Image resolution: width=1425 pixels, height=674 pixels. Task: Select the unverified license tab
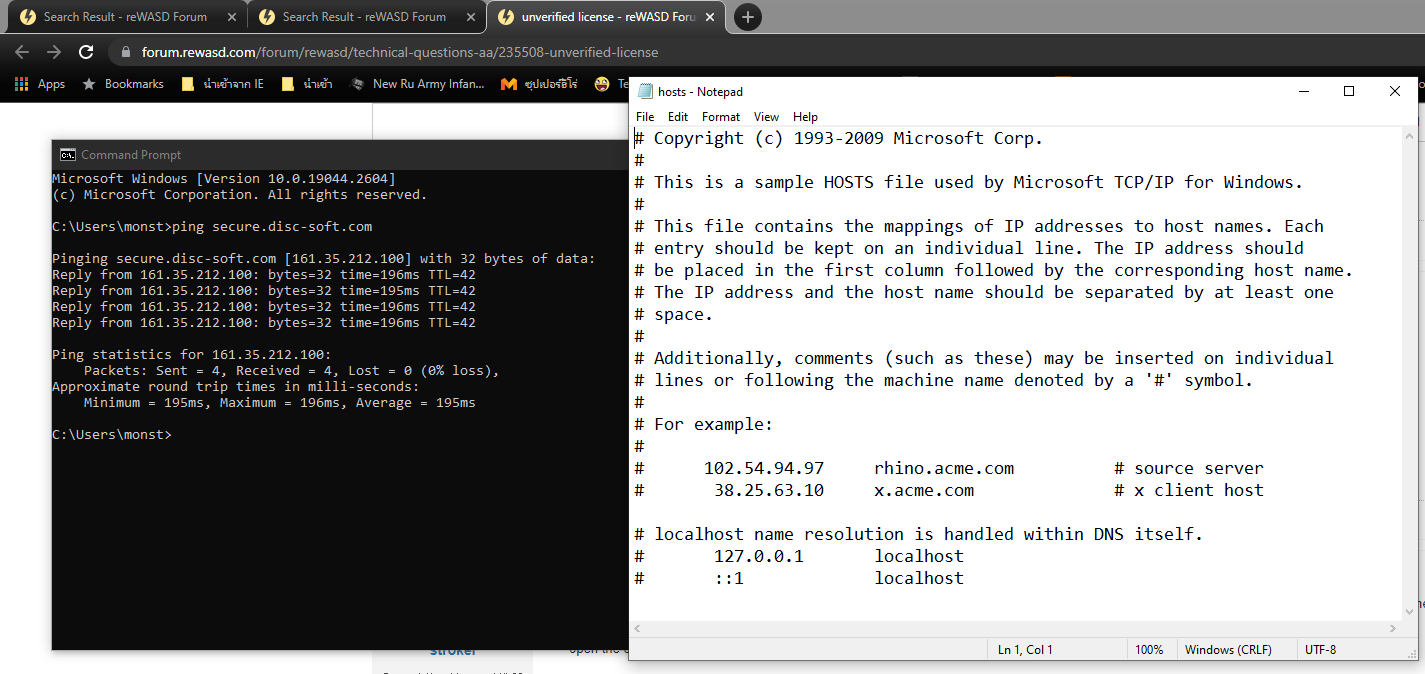click(595, 17)
